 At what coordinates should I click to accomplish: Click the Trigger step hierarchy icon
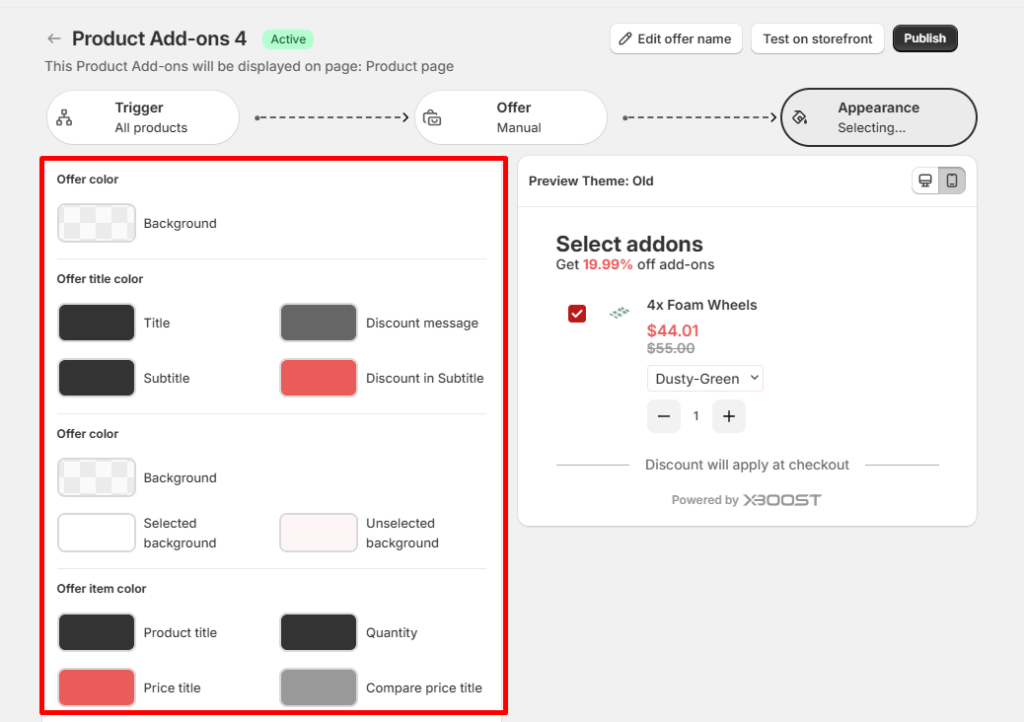pyautogui.click(x=65, y=118)
